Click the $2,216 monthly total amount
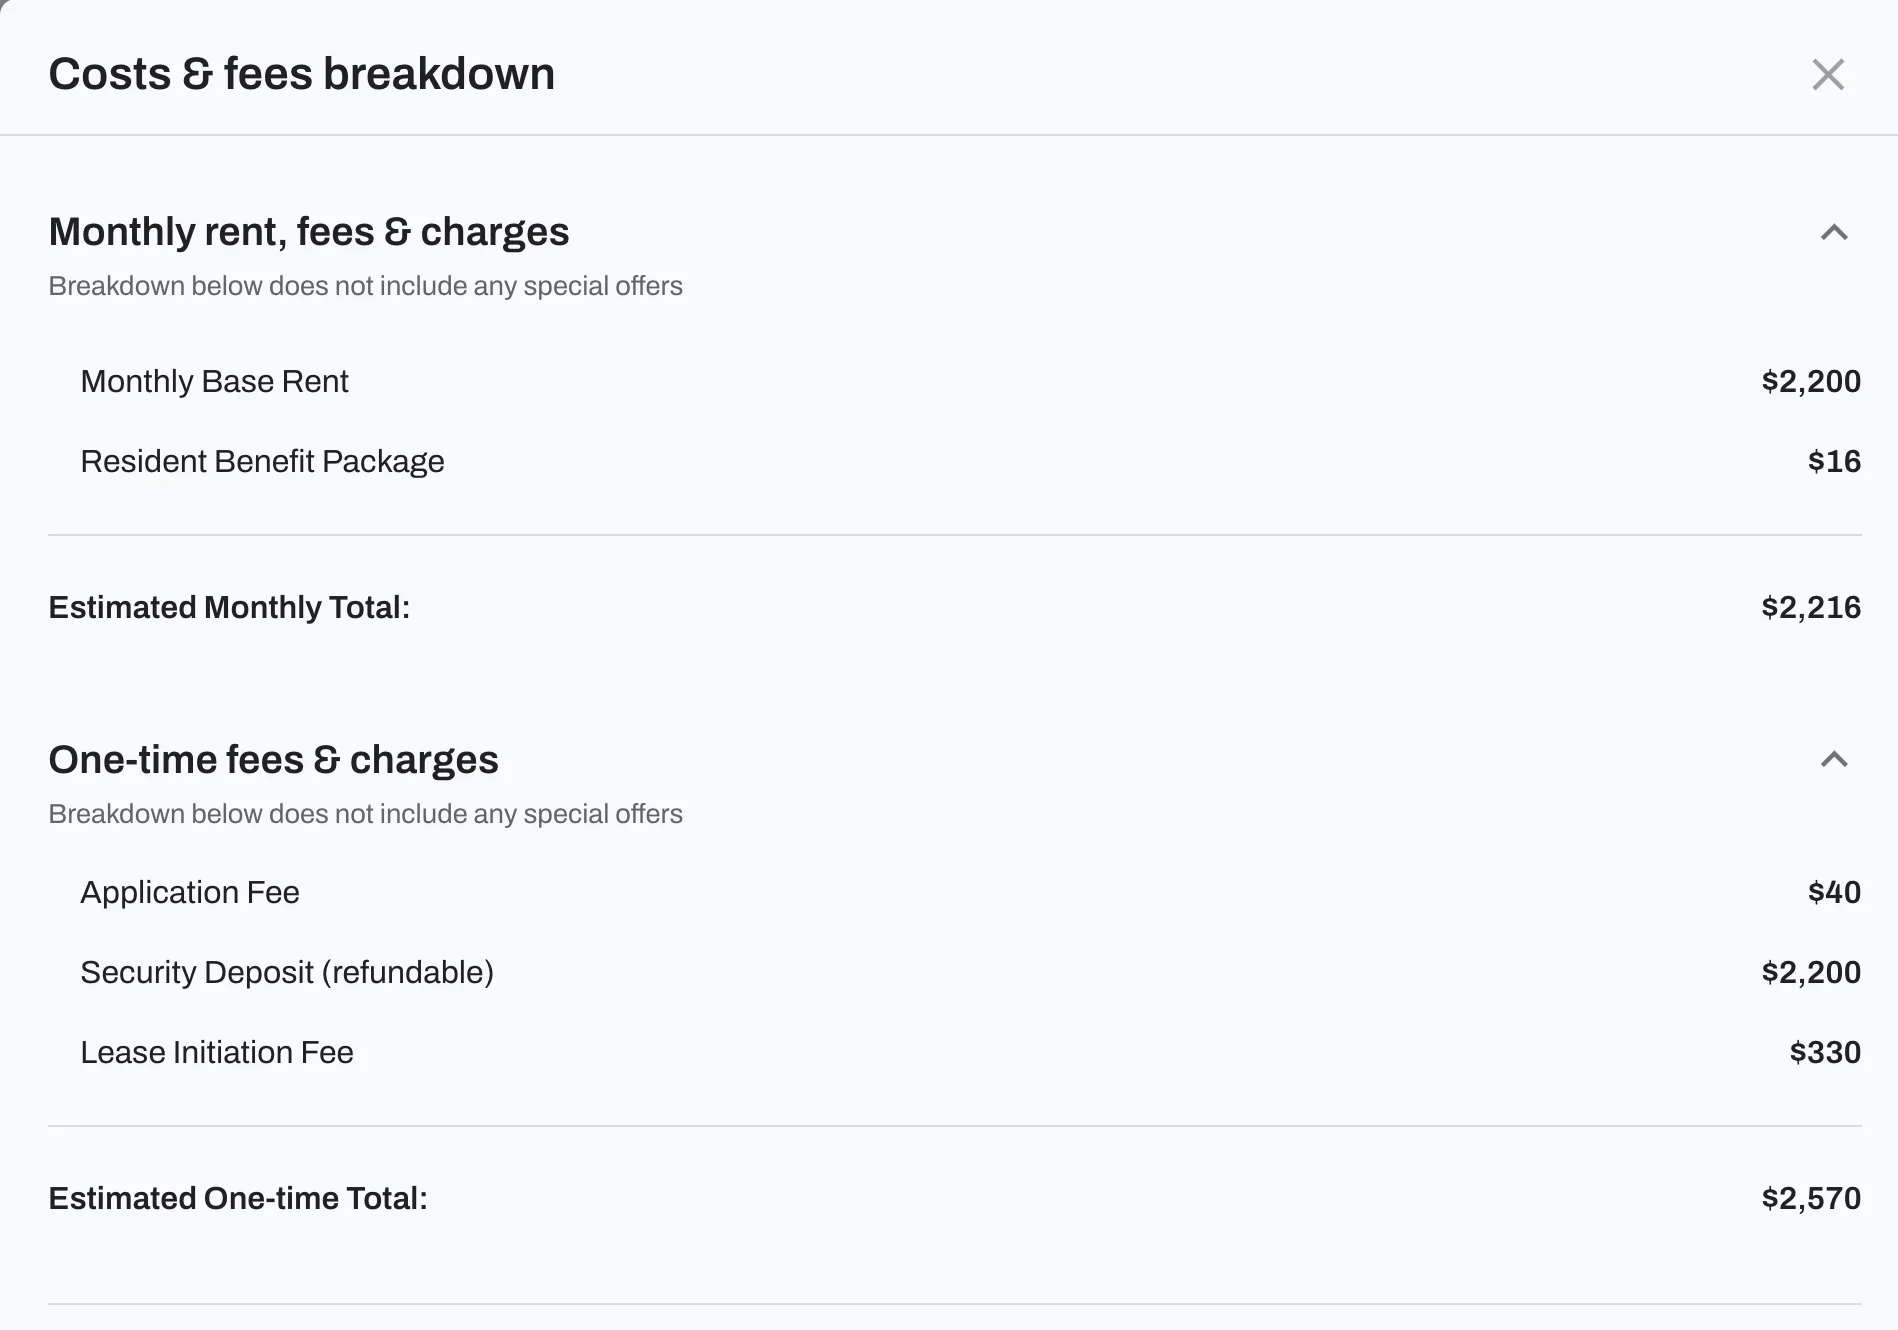Image resolution: width=1898 pixels, height=1330 pixels. click(1812, 607)
